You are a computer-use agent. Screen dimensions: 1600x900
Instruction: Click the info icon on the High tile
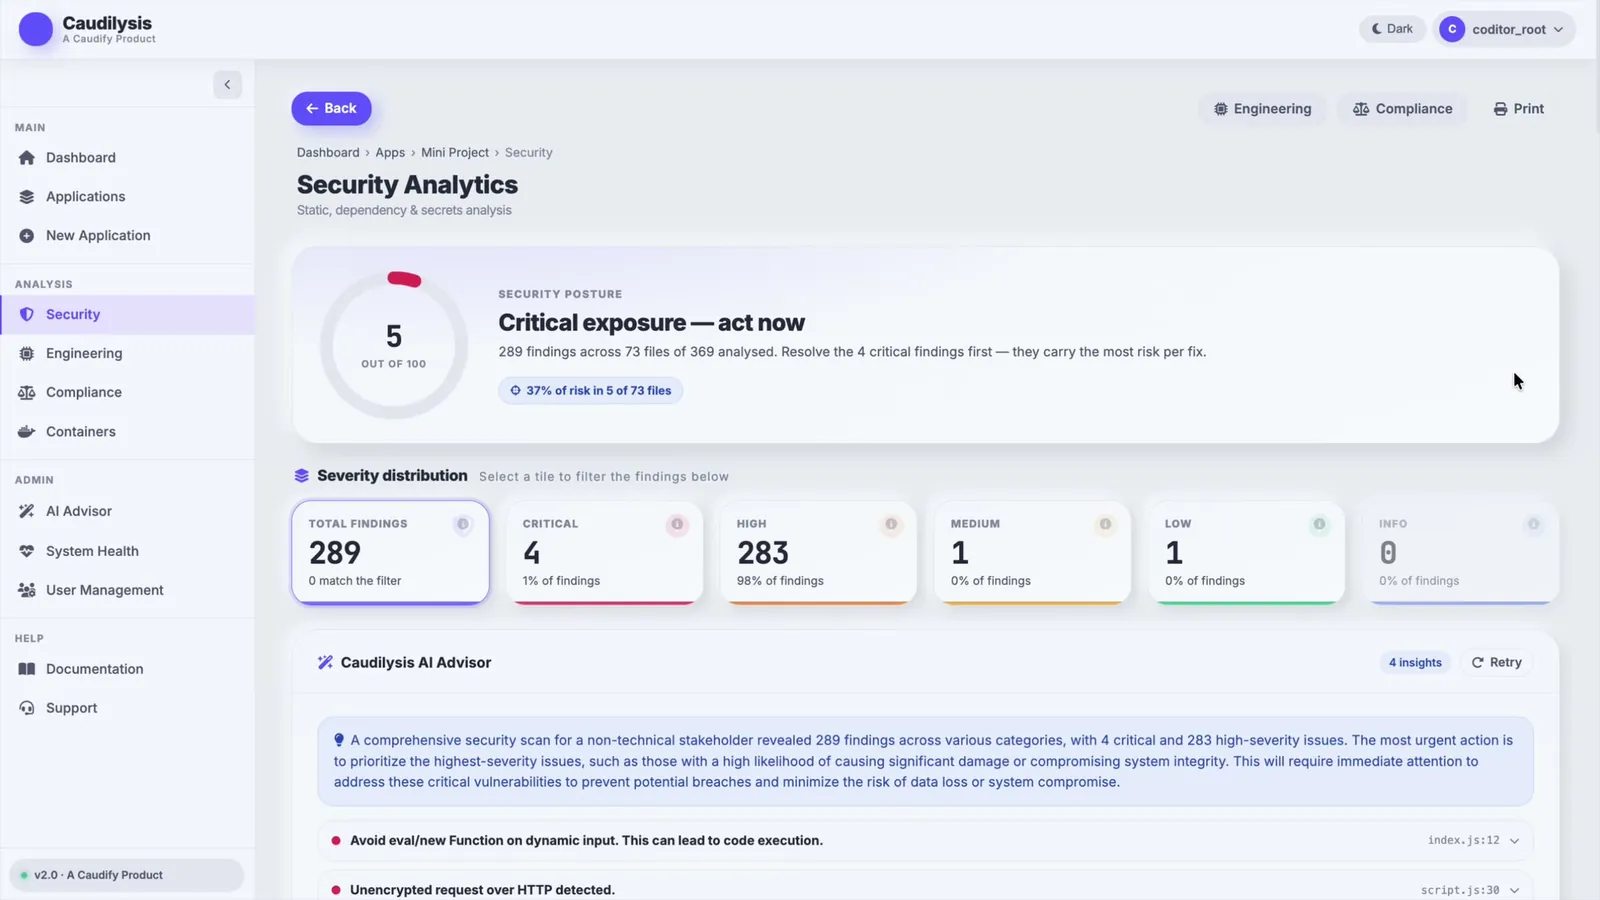coord(891,524)
